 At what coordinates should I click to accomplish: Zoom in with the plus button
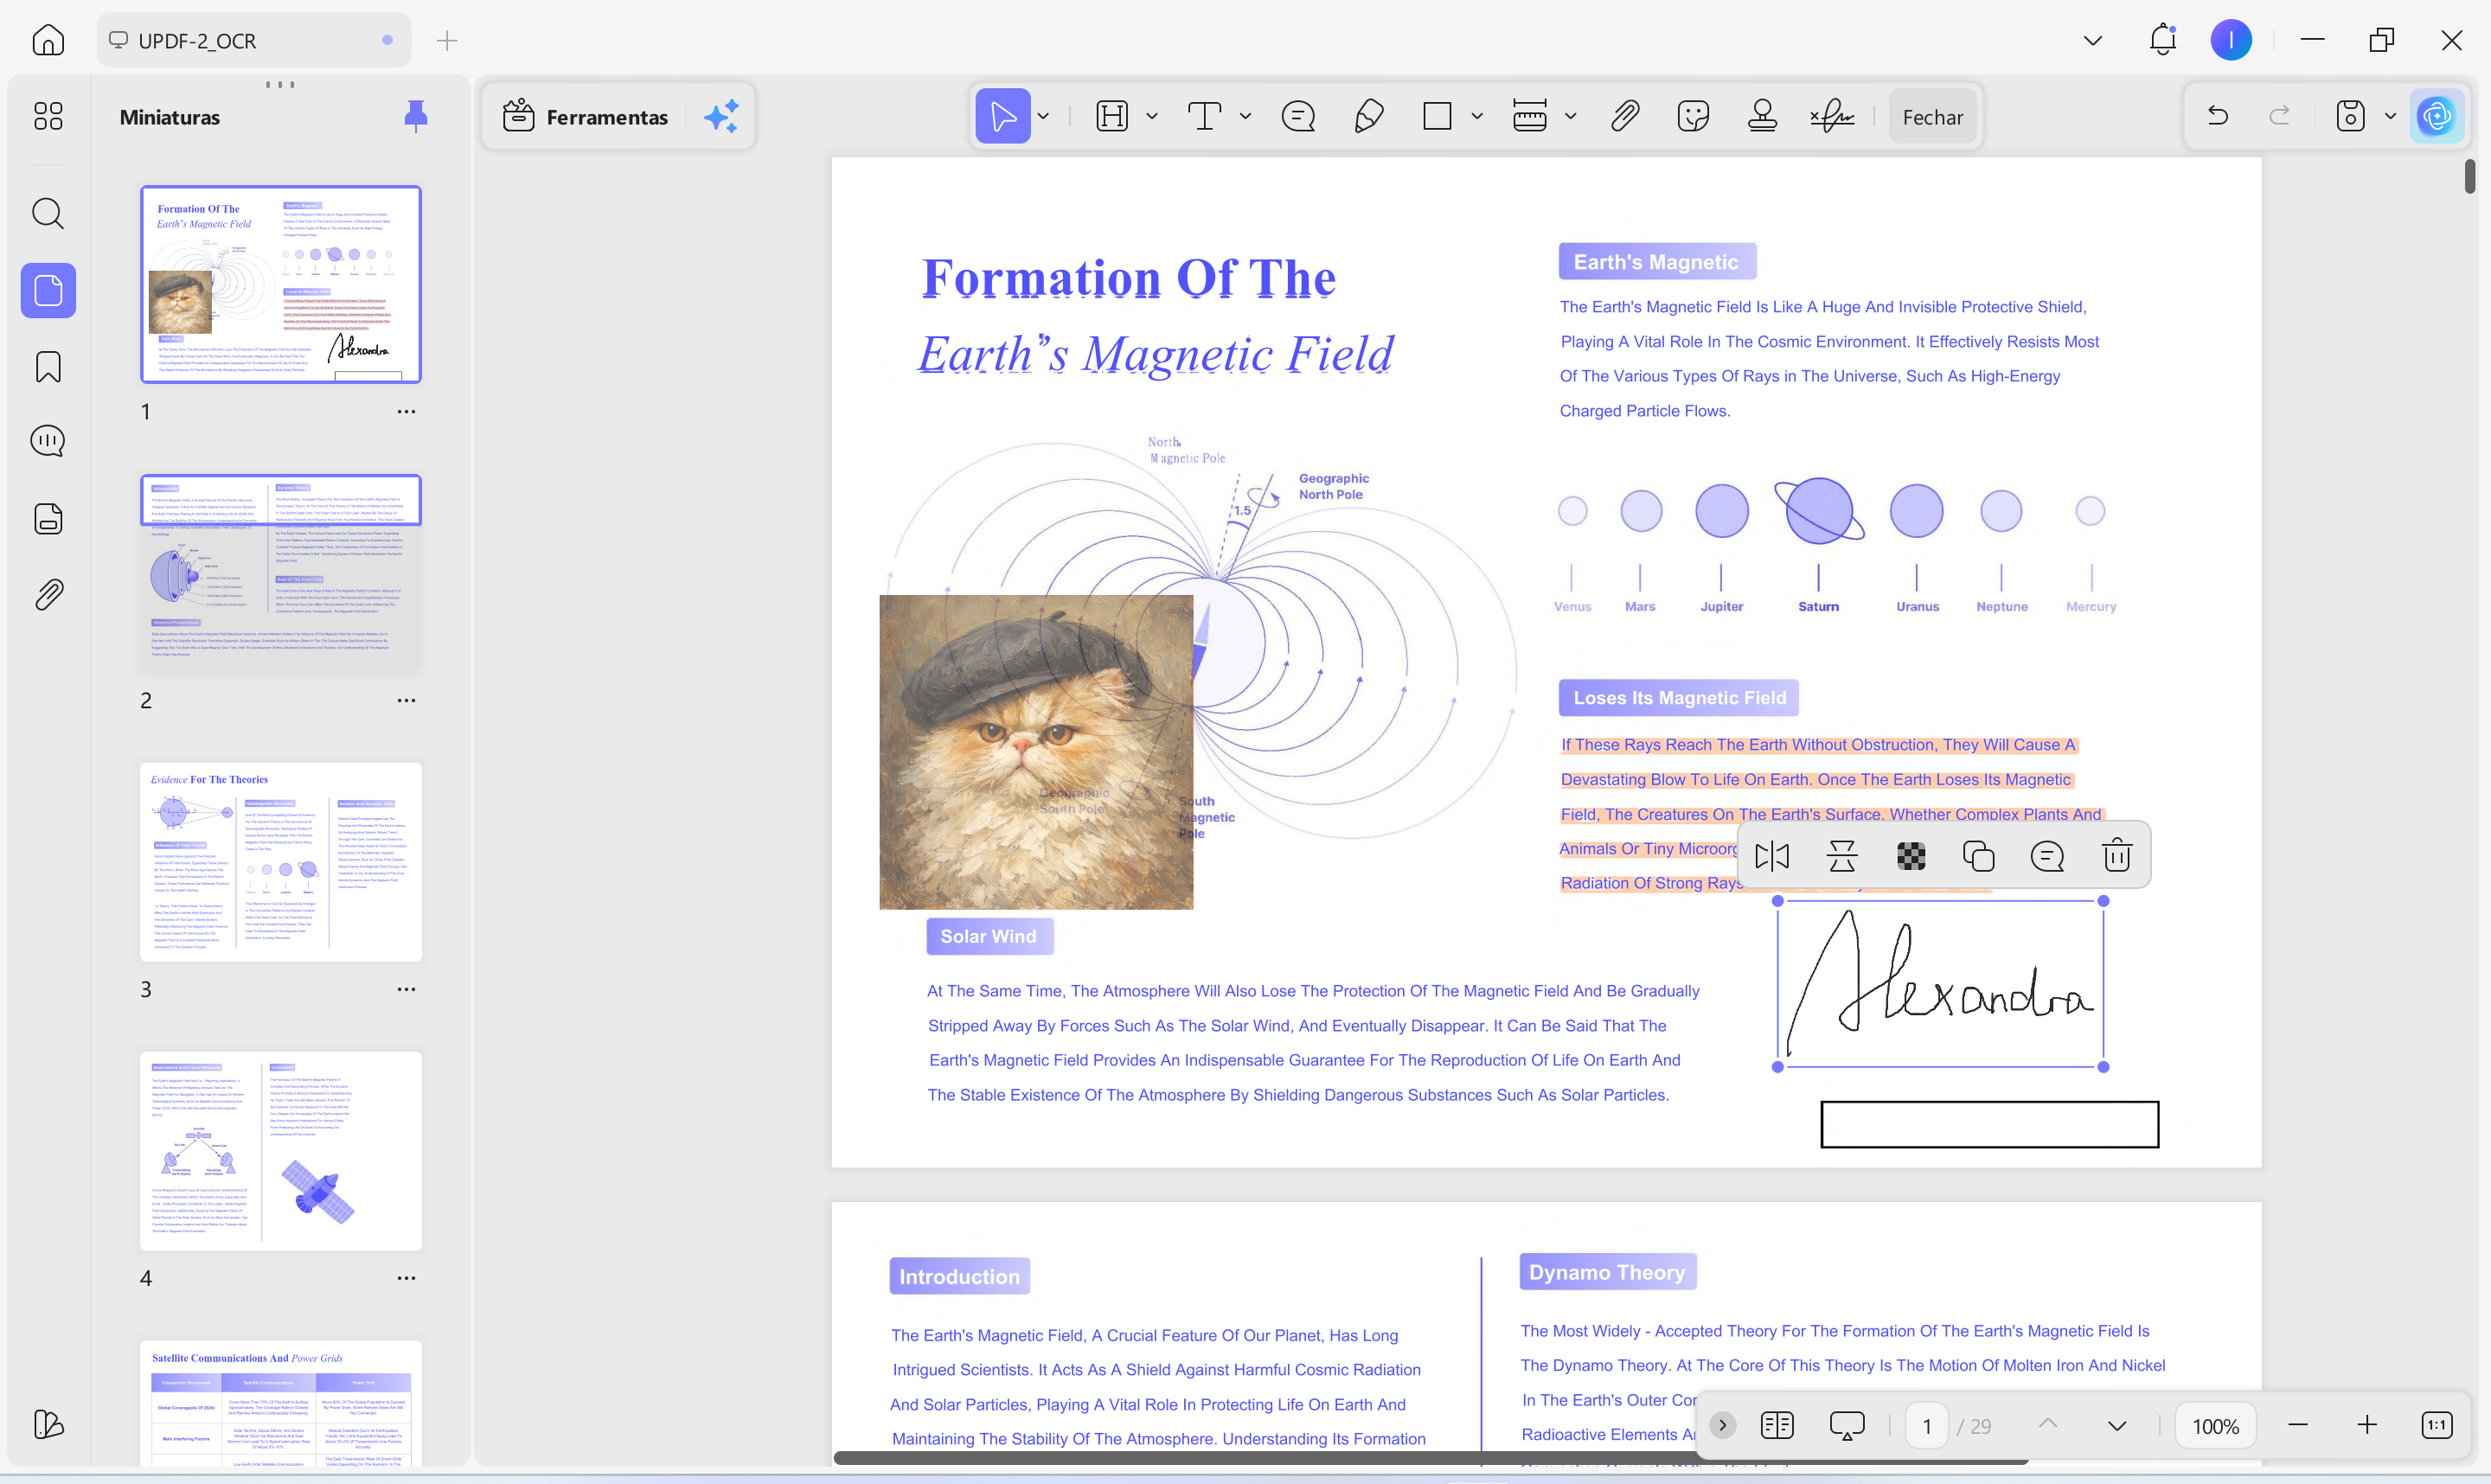pos(2367,1425)
